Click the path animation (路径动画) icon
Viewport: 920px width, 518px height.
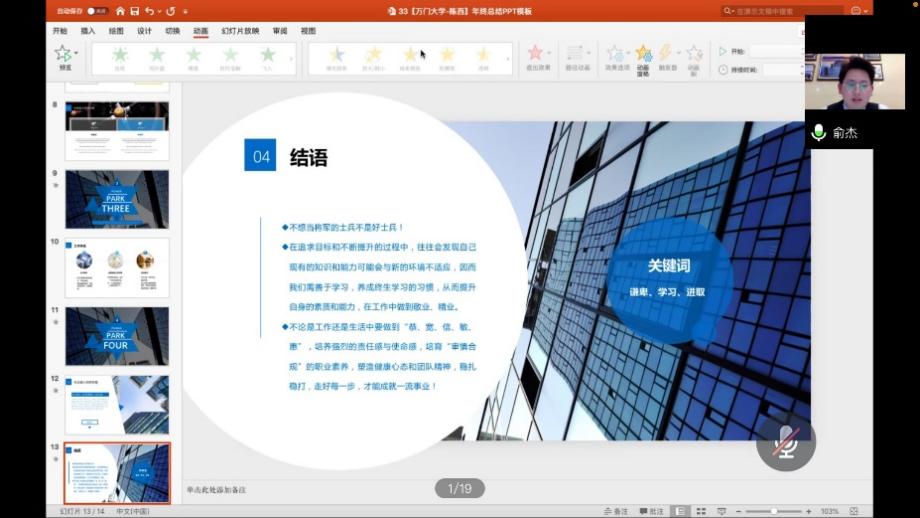coord(574,53)
